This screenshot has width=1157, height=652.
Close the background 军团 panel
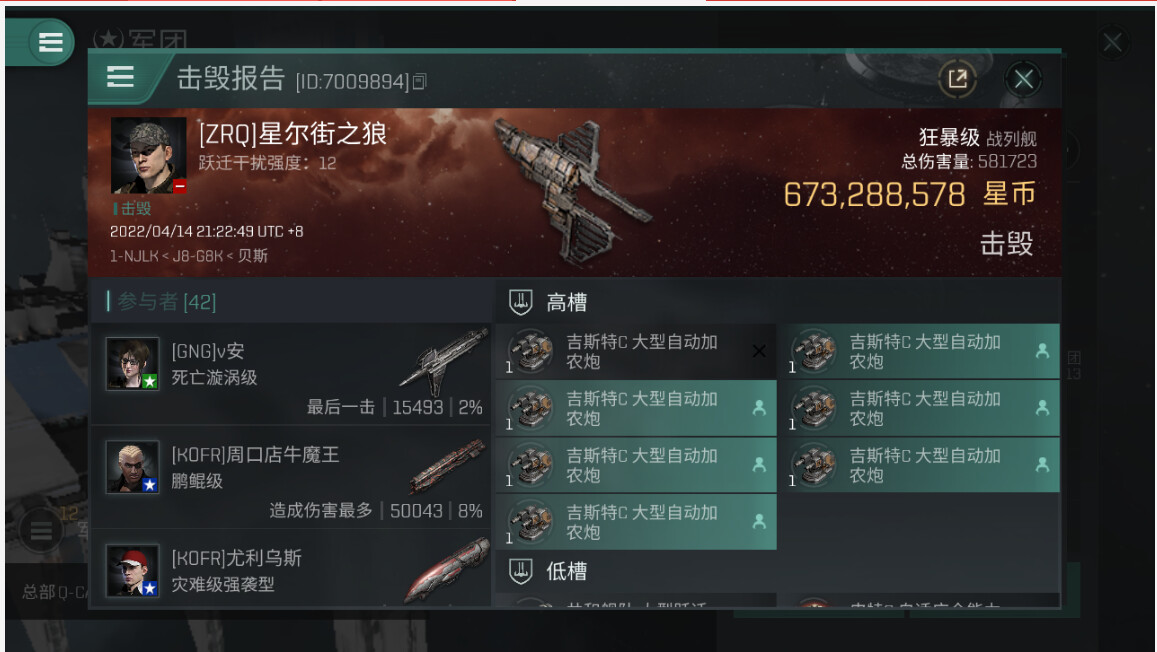click(x=1113, y=43)
